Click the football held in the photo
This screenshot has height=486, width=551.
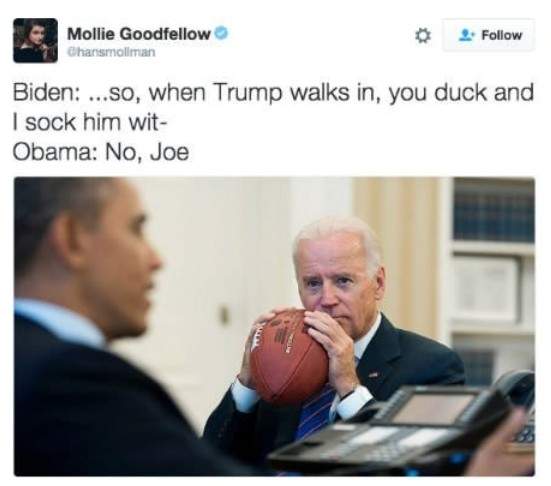pos(289,357)
